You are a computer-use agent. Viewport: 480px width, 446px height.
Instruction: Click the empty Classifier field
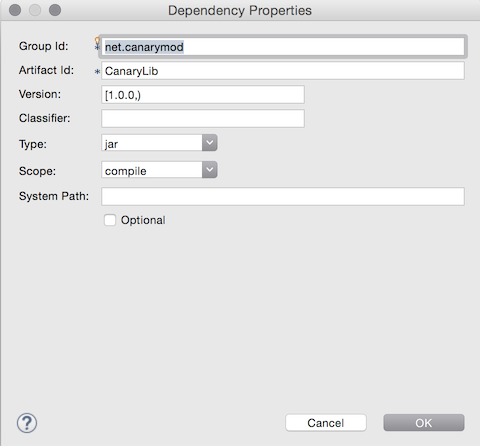(x=203, y=119)
